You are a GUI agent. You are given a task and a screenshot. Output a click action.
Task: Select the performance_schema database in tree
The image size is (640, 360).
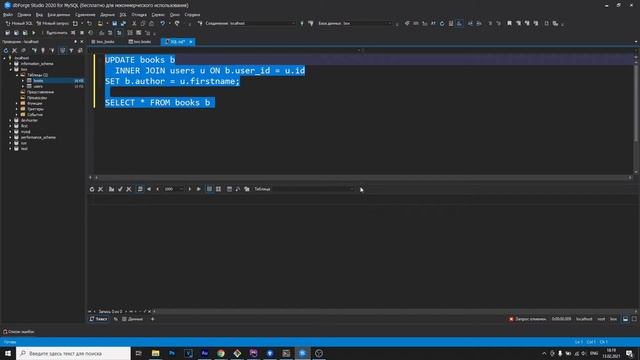click(x=38, y=138)
